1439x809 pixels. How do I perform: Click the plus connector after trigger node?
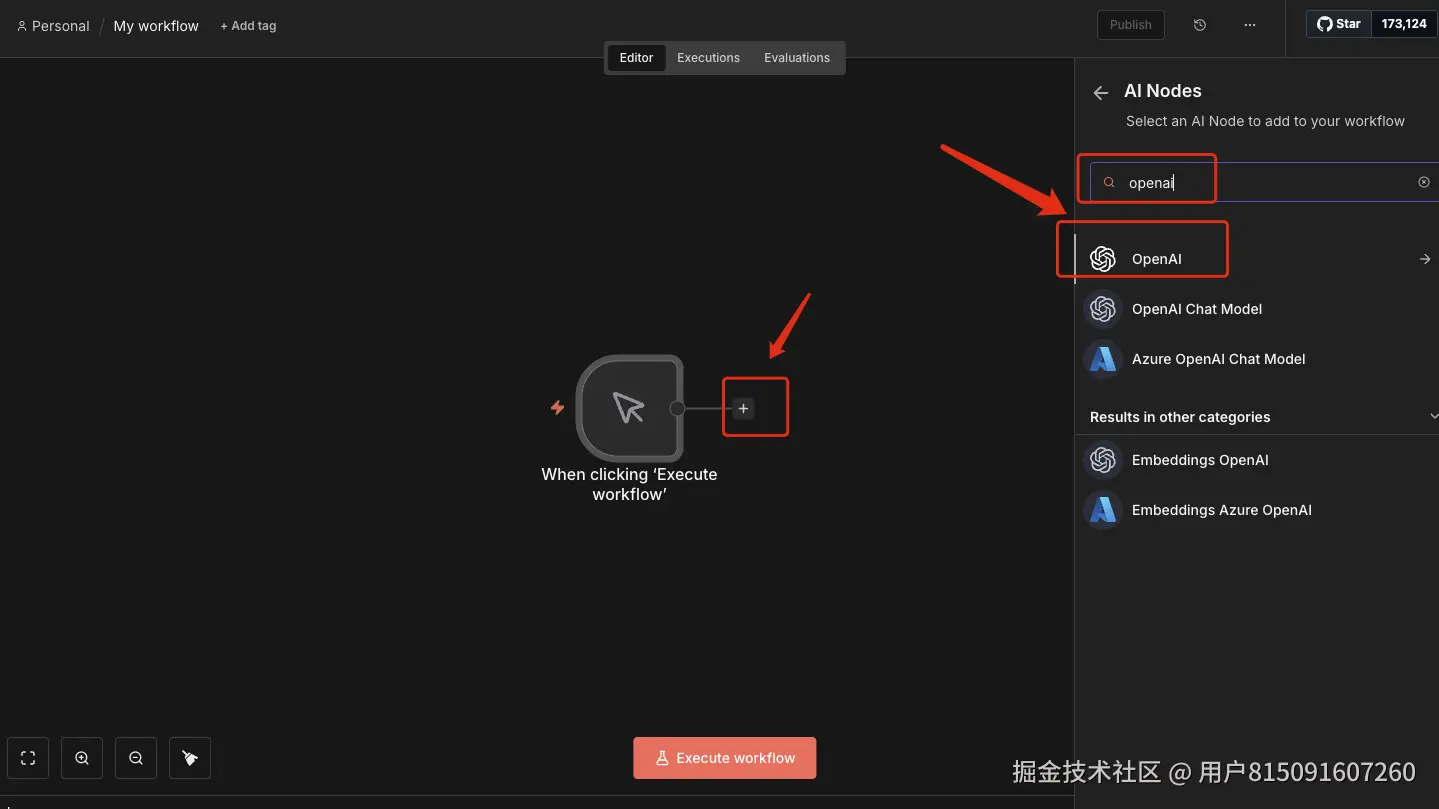coord(743,408)
